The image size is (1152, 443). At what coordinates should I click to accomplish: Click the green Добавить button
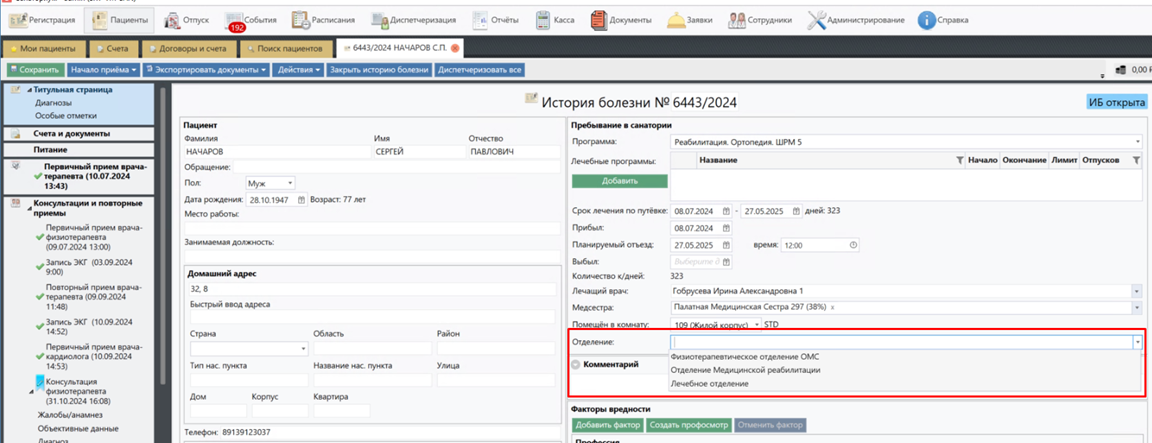(619, 181)
